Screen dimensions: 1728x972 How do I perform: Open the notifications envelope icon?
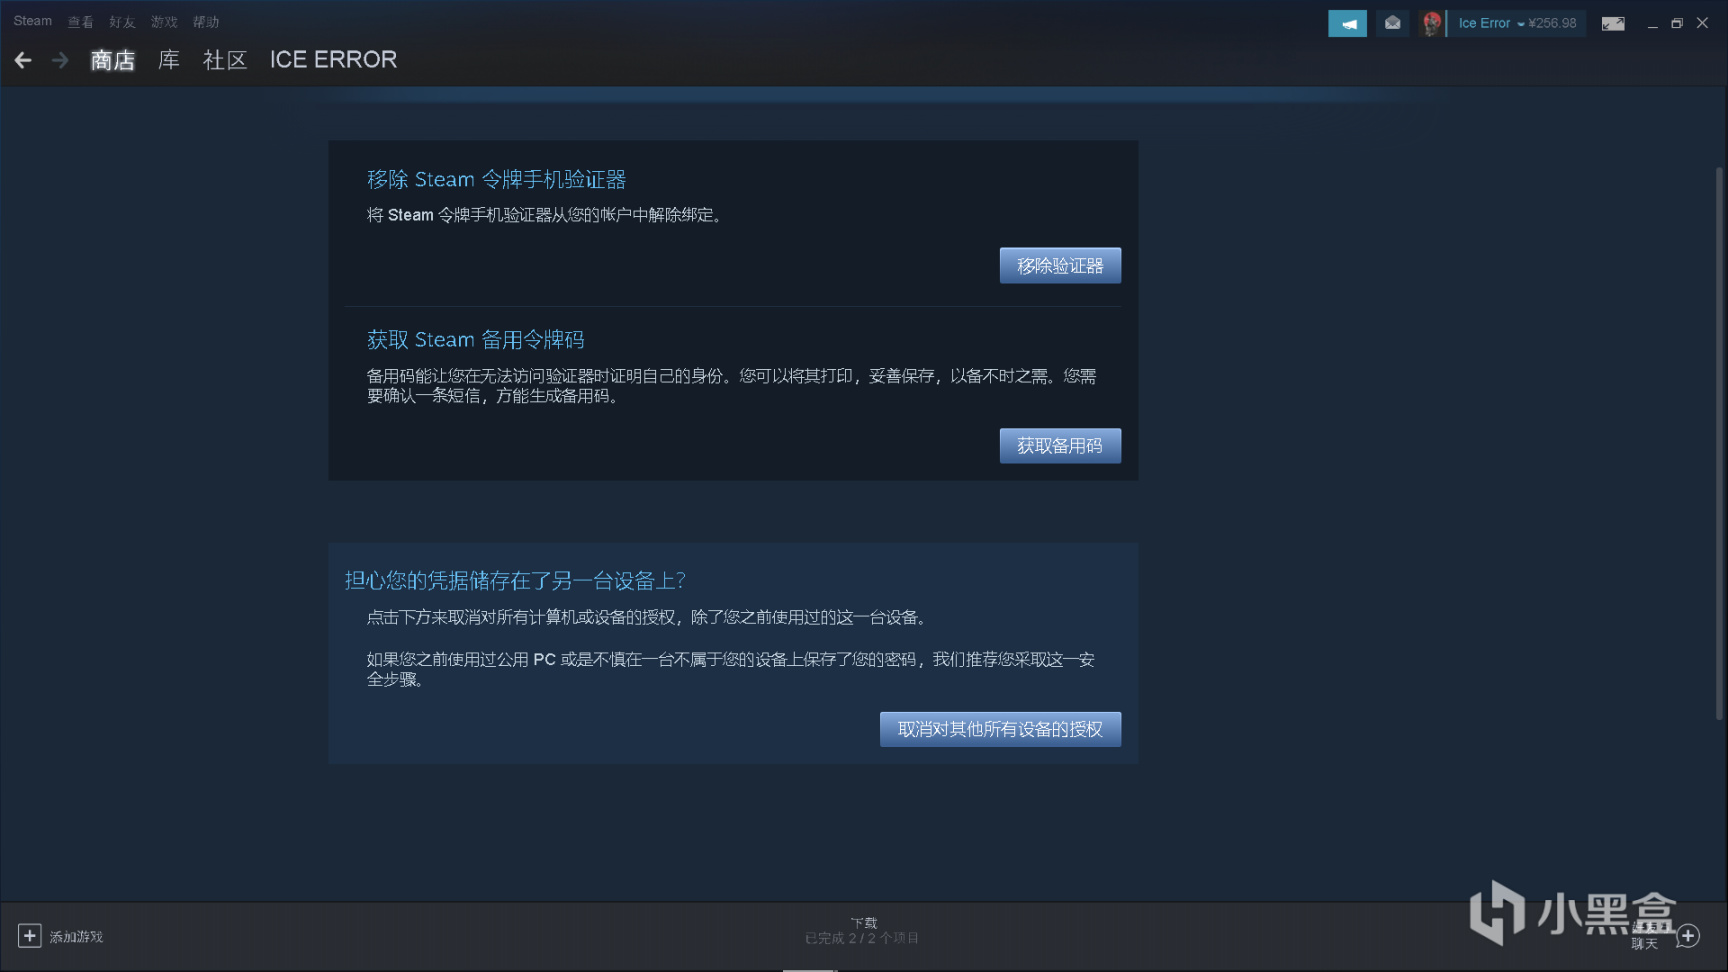[x=1392, y=22]
